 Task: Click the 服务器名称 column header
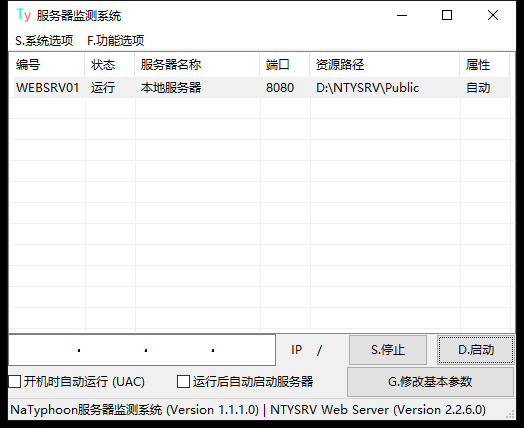197,64
